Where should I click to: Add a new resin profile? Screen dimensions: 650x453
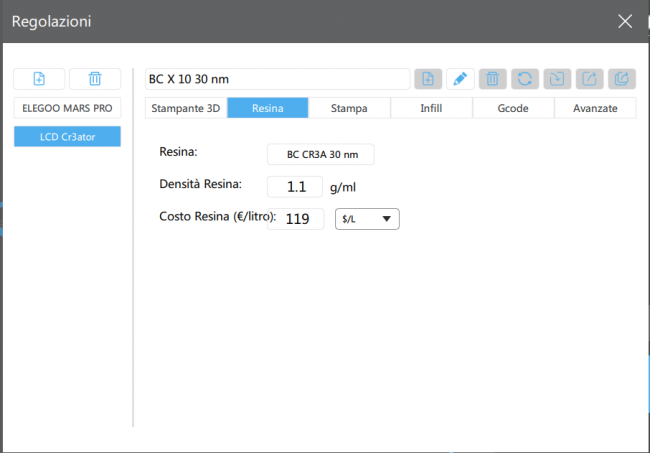tap(427, 79)
